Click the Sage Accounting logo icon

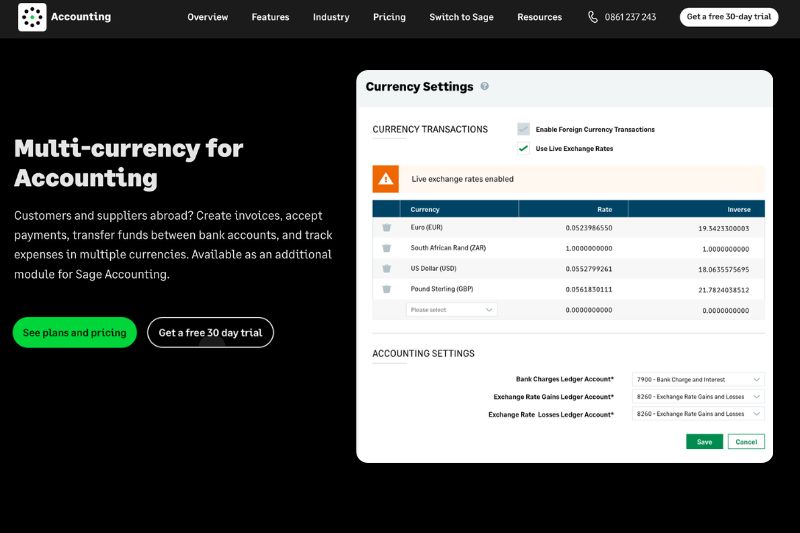(32, 17)
